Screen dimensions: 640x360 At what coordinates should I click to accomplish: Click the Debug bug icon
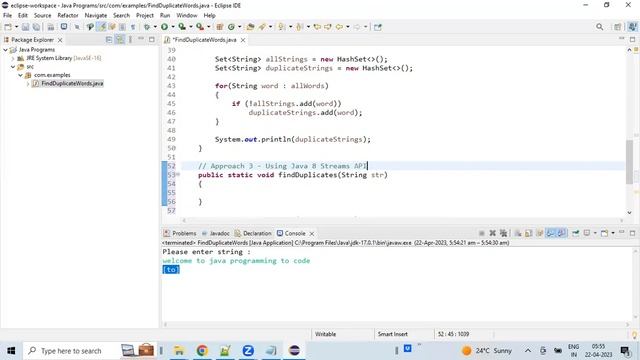click(x=147, y=27)
